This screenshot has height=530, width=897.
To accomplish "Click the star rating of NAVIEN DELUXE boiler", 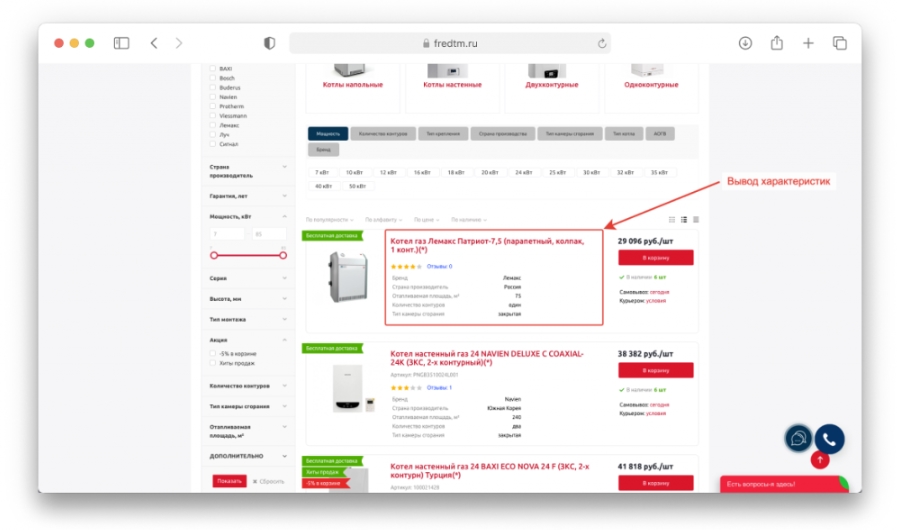I will [x=406, y=388].
